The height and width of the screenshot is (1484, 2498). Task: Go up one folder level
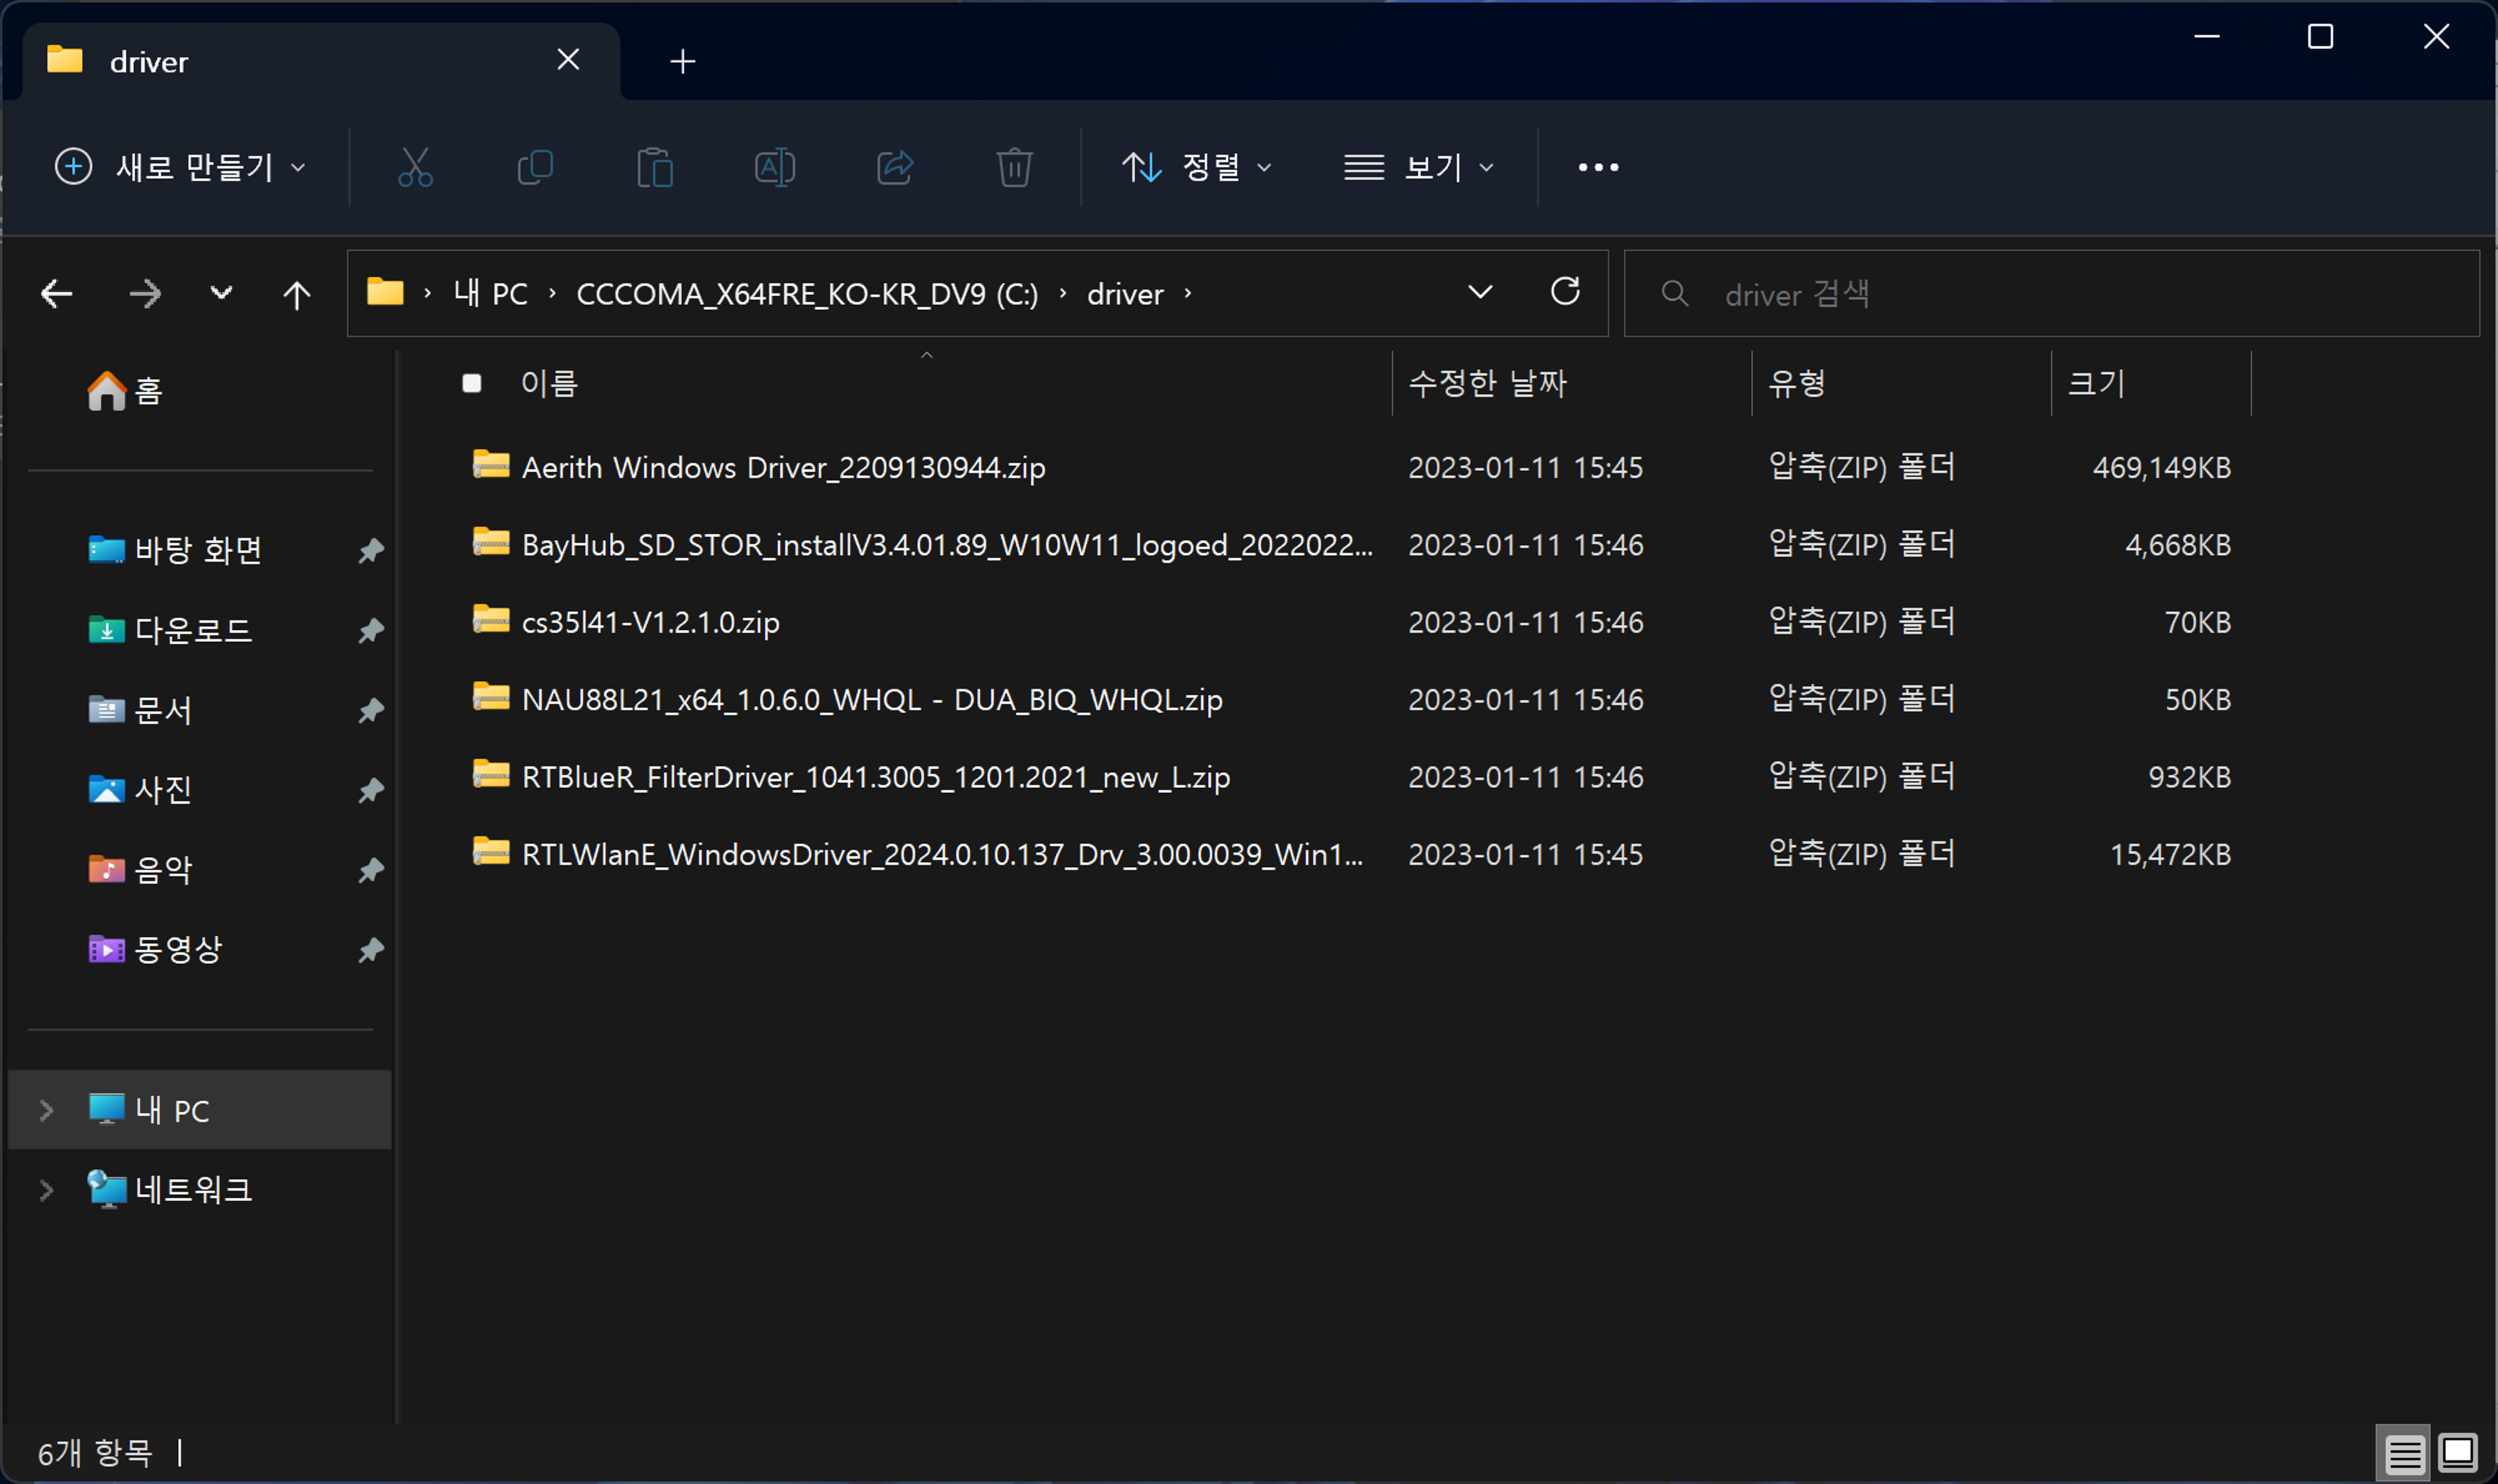click(297, 294)
